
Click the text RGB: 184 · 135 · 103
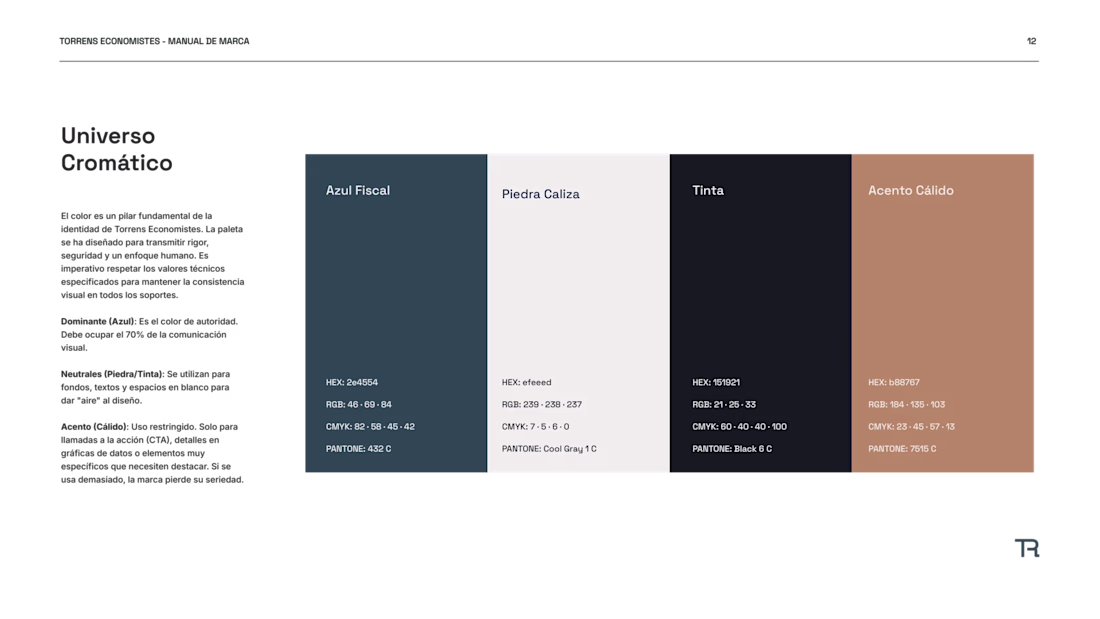click(x=906, y=405)
